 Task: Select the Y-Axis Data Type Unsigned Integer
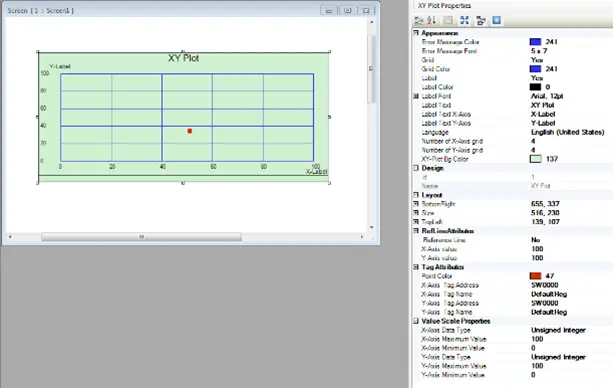(558, 357)
